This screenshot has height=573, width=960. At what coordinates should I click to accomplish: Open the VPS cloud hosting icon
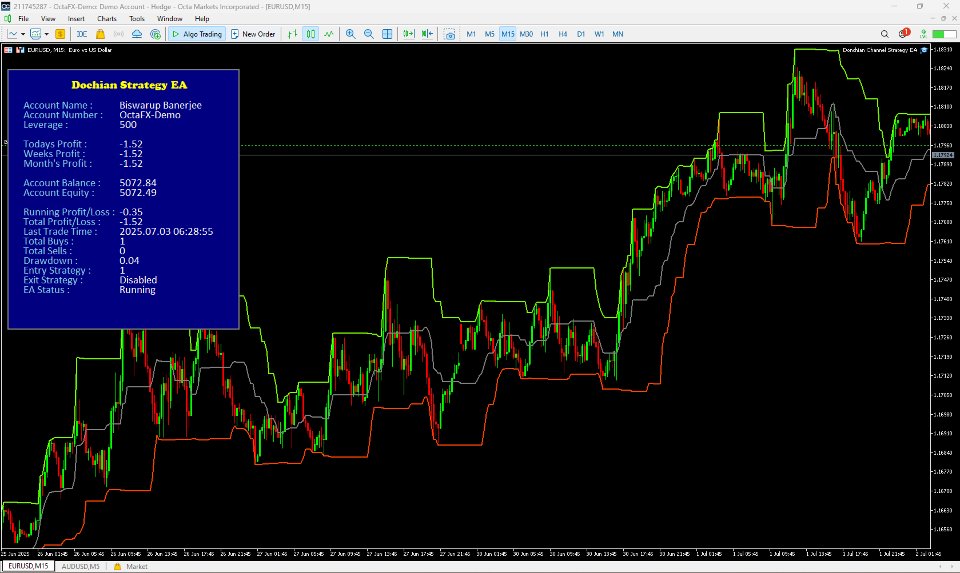point(137,34)
